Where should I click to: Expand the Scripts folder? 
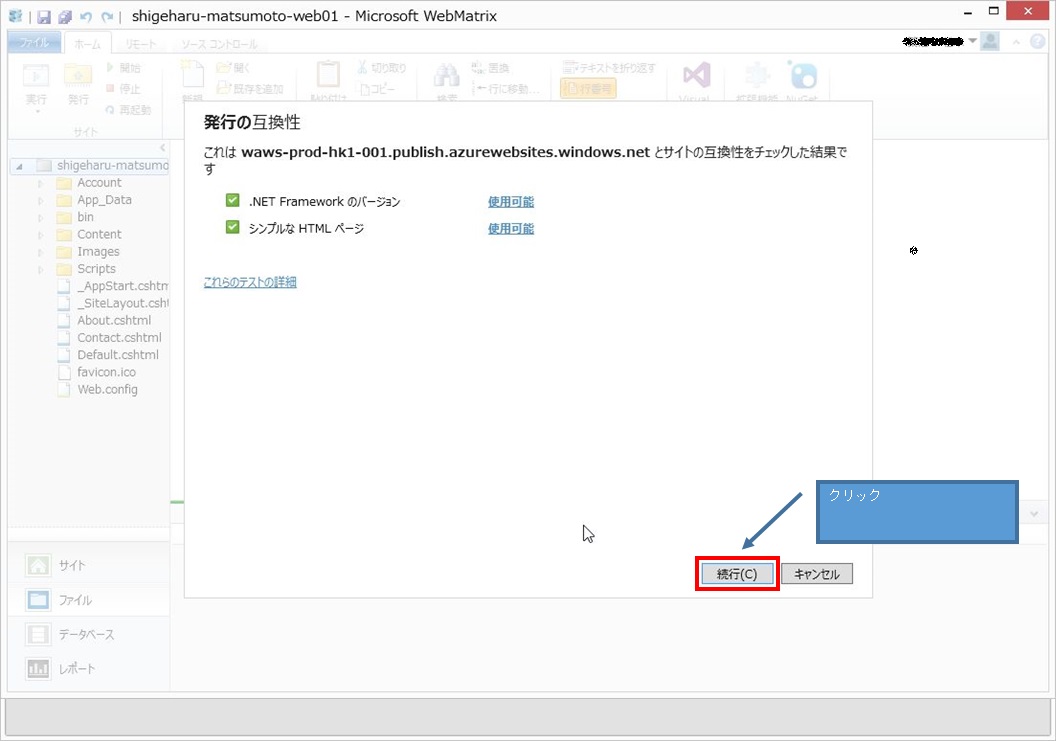[x=40, y=269]
